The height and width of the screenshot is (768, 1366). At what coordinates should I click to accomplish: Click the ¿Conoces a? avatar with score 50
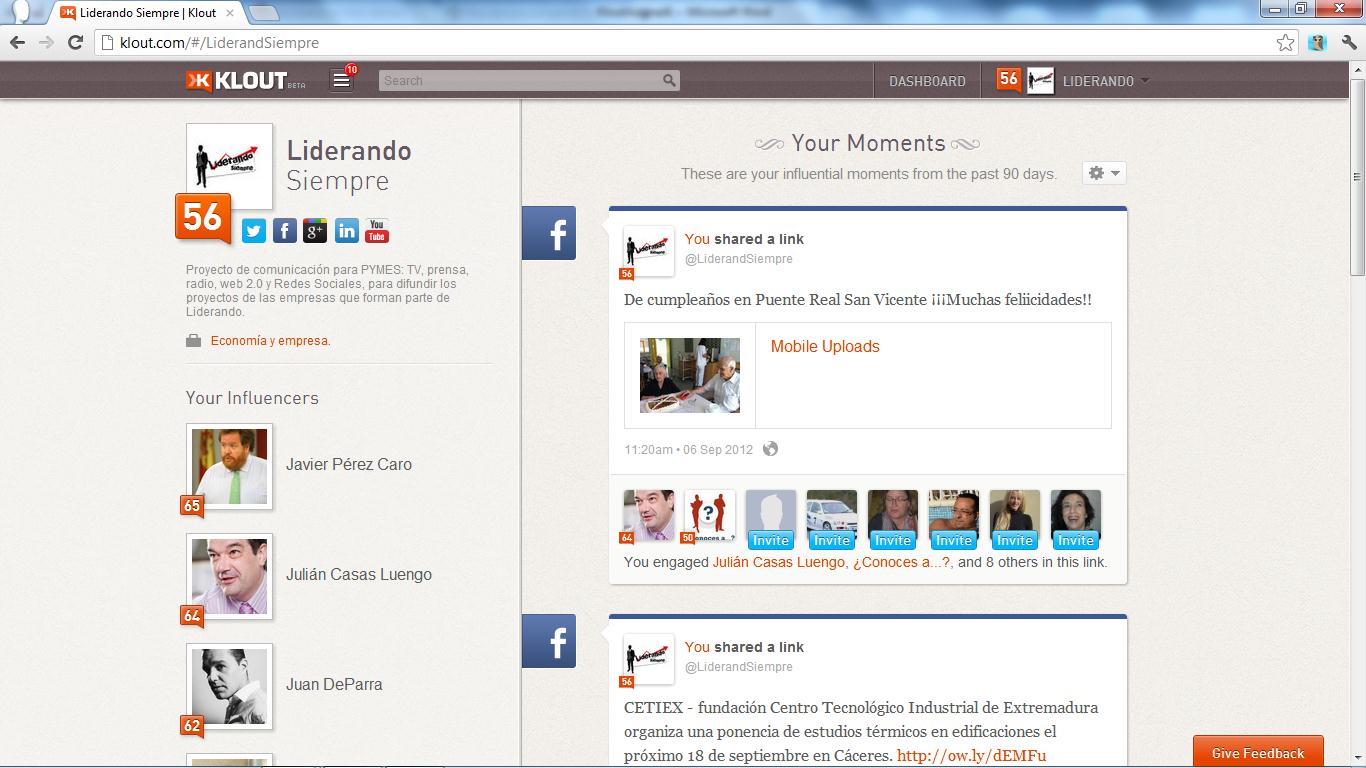(709, 515)
